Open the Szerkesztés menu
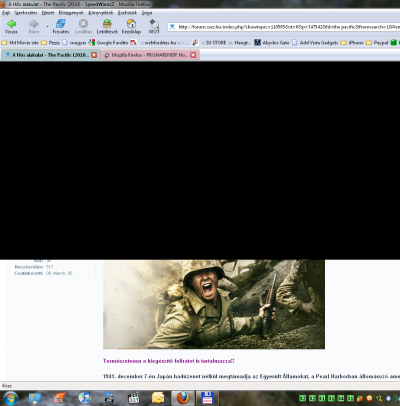The image size is (400, 406). 26,13
